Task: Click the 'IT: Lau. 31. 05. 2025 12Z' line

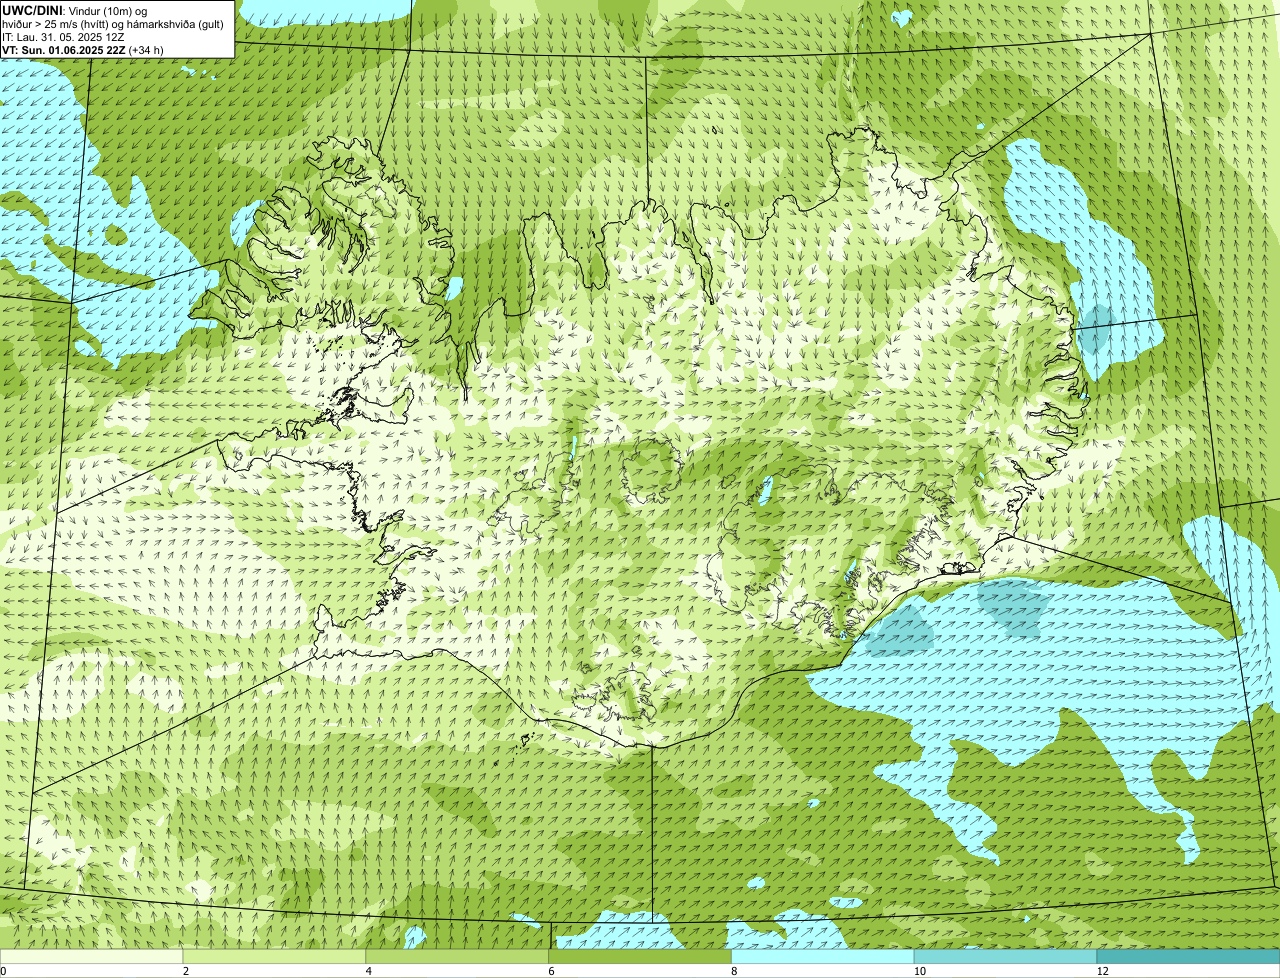Action: [x=63, y=37]
